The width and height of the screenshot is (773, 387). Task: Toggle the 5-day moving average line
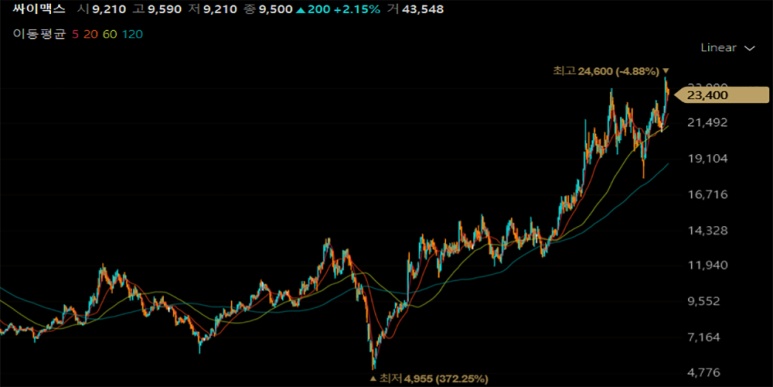click(x=75, y=34)
